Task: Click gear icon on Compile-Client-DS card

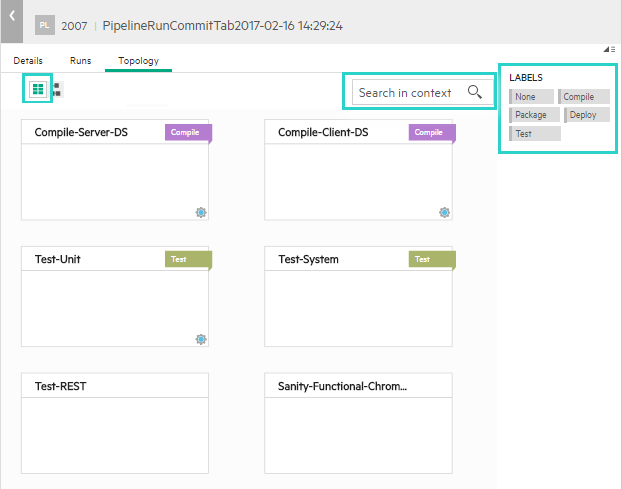Action: [x=445, y=212]
